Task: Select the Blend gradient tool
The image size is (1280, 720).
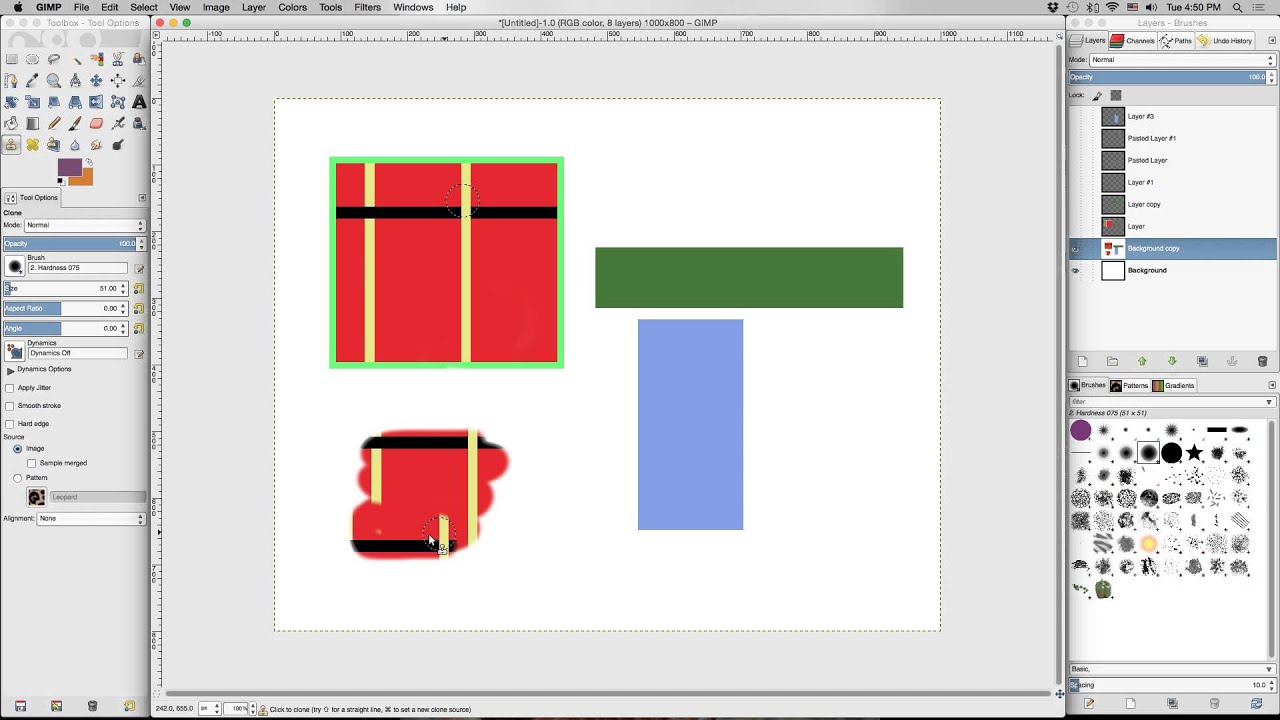Action: point(32,123)
